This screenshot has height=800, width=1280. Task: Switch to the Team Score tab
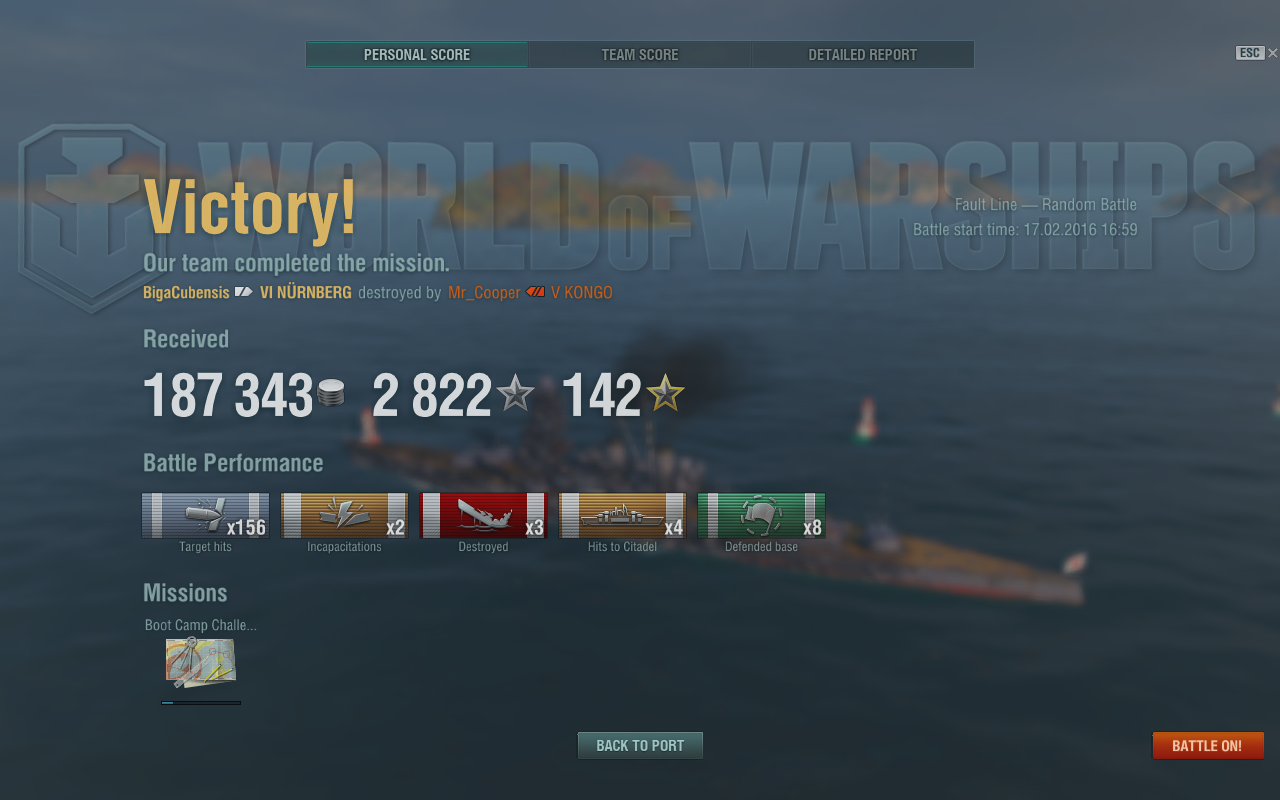[640, 55]
